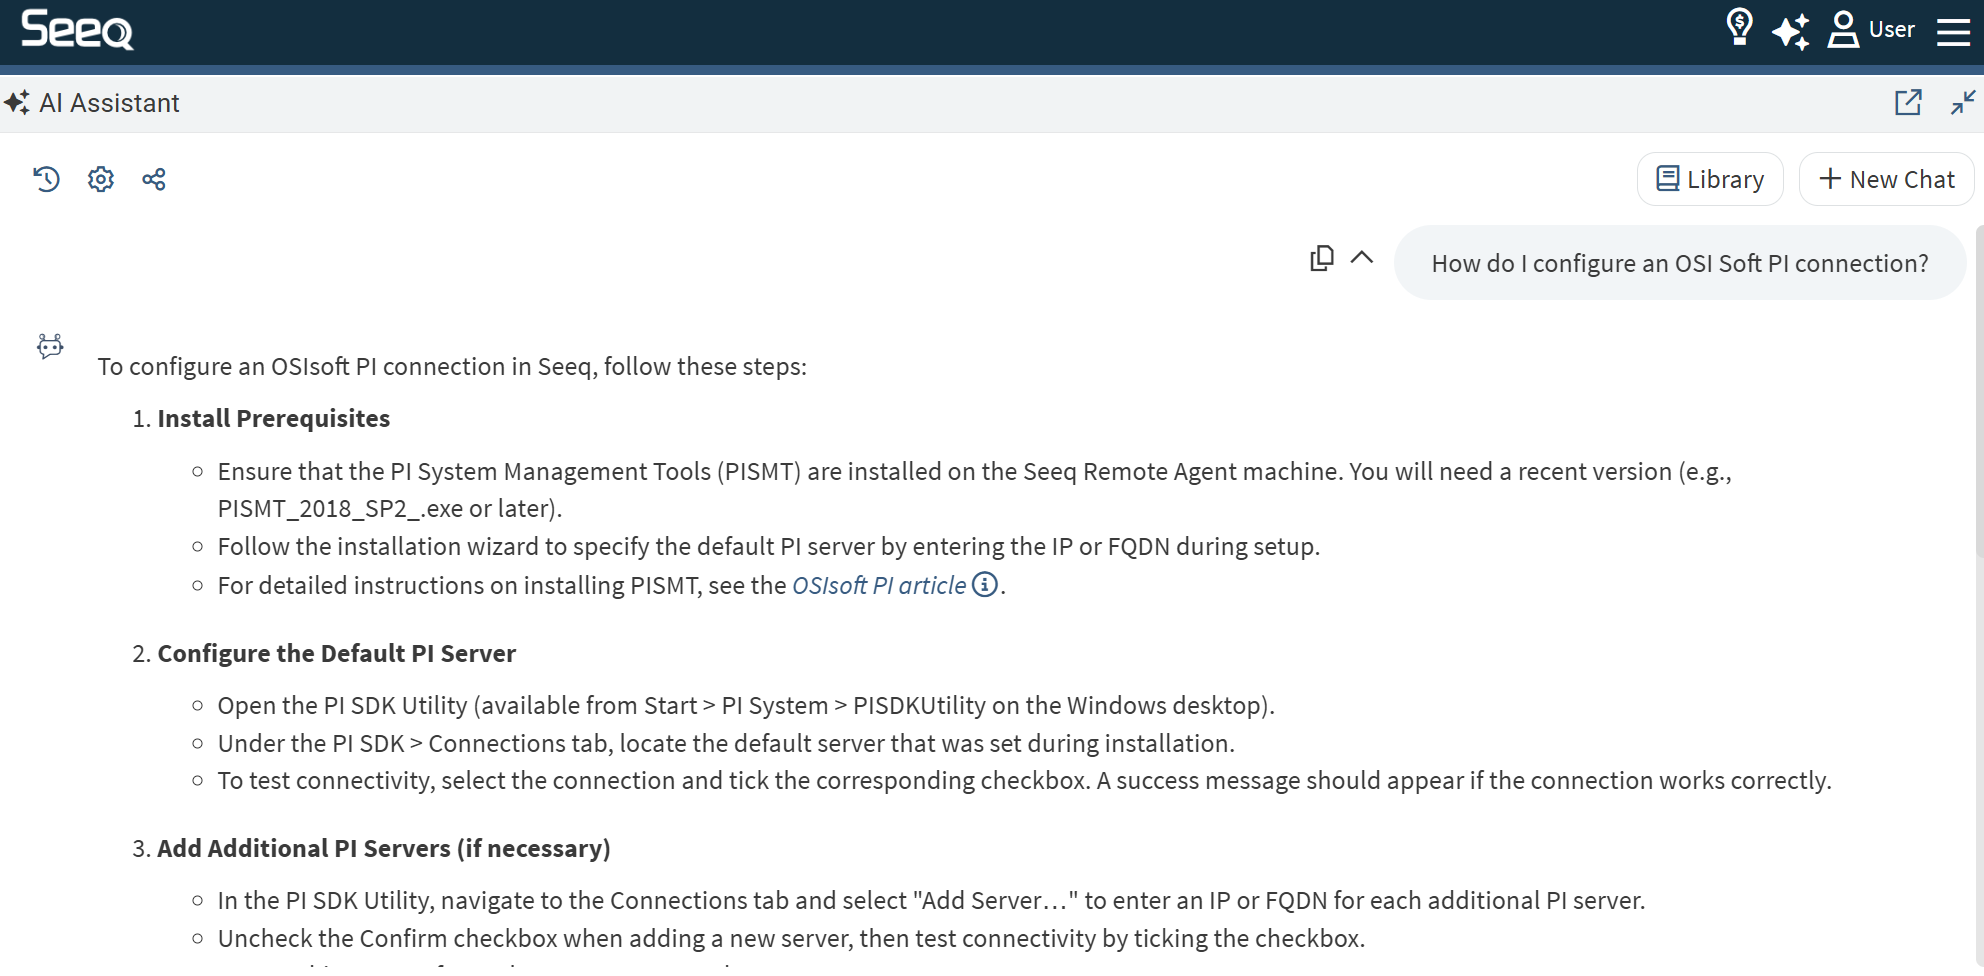Open the assistant Library
Image resolution: width=1984 pixels, height=976 pixels.
tap(1709, 178)
